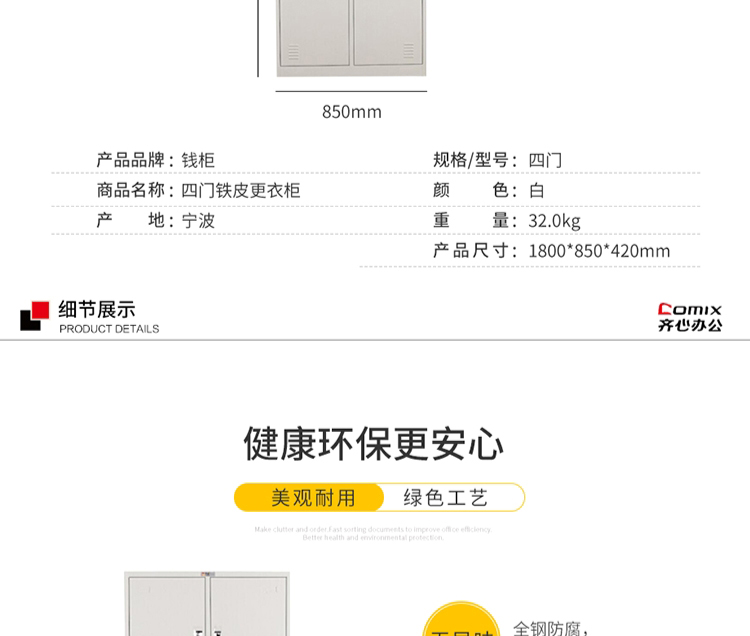Click the 全钢防腐 feature text

click(552, 627)
